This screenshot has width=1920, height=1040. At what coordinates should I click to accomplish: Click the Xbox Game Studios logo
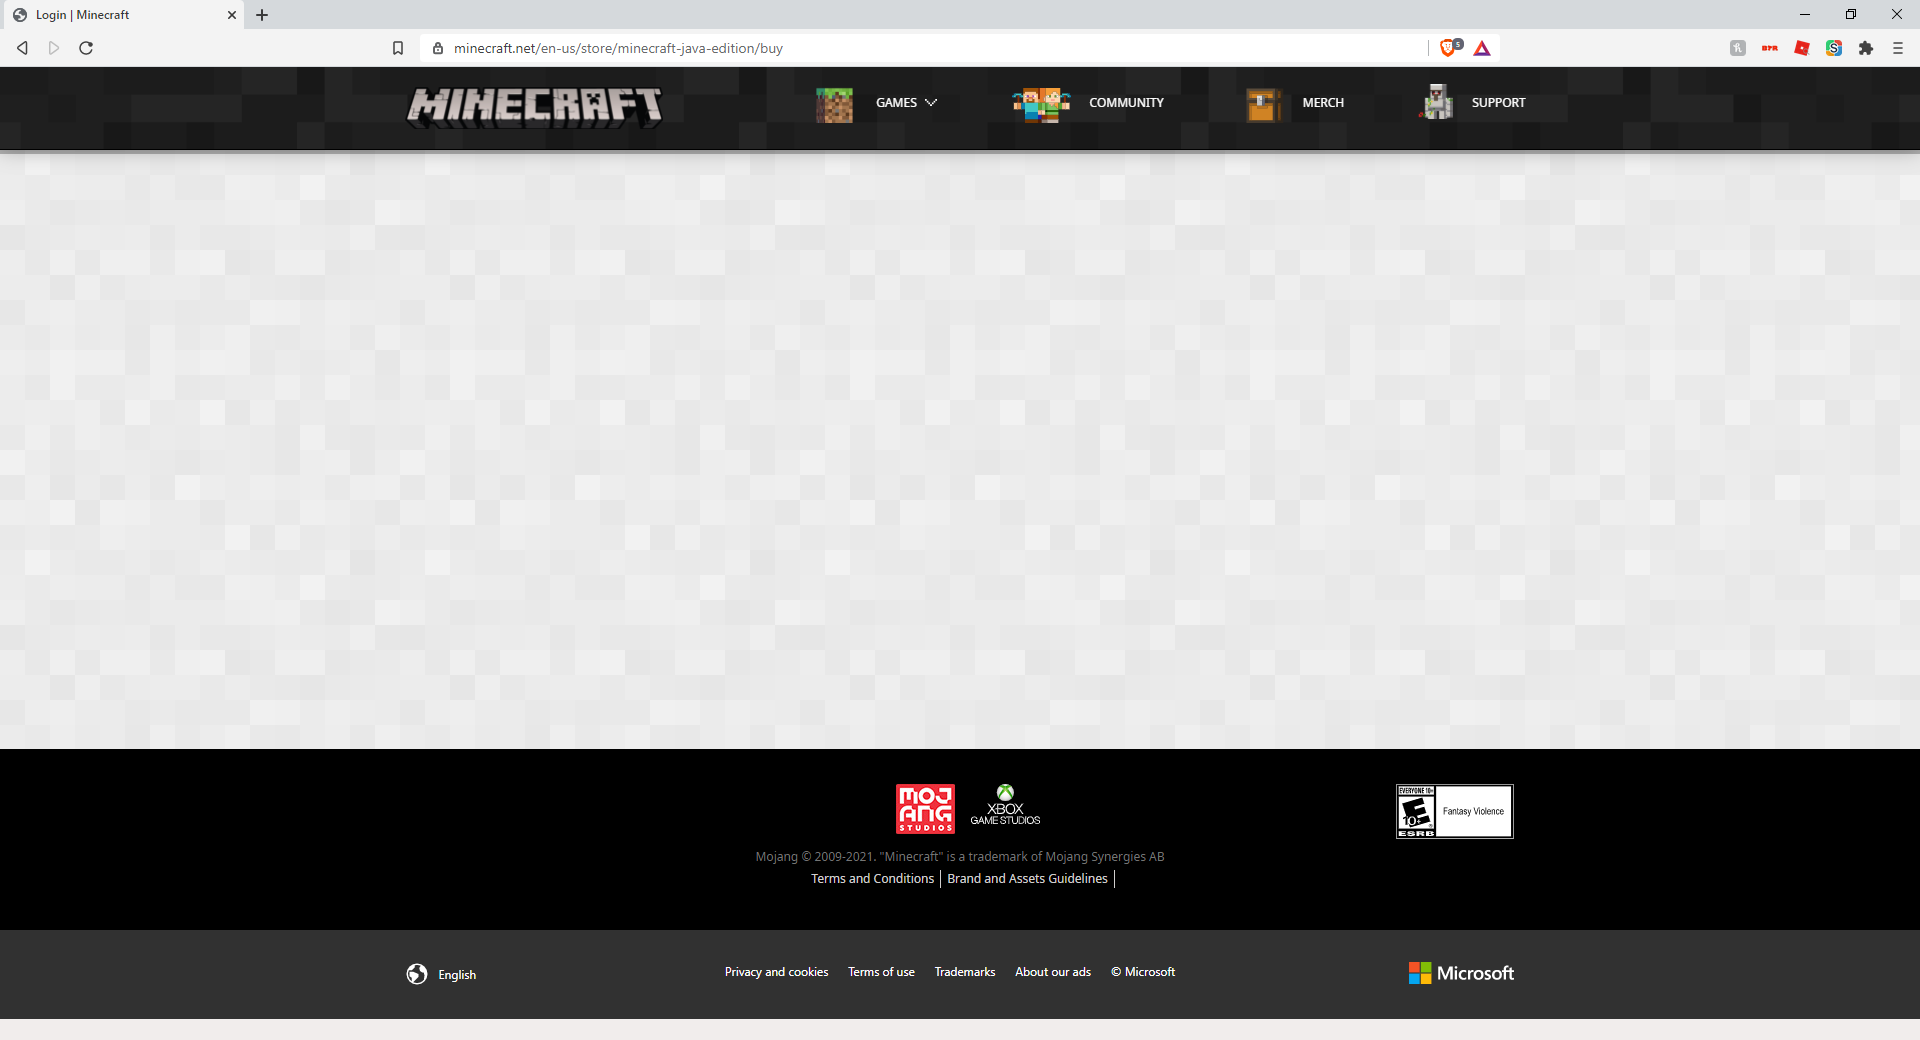click(1005, 806)
